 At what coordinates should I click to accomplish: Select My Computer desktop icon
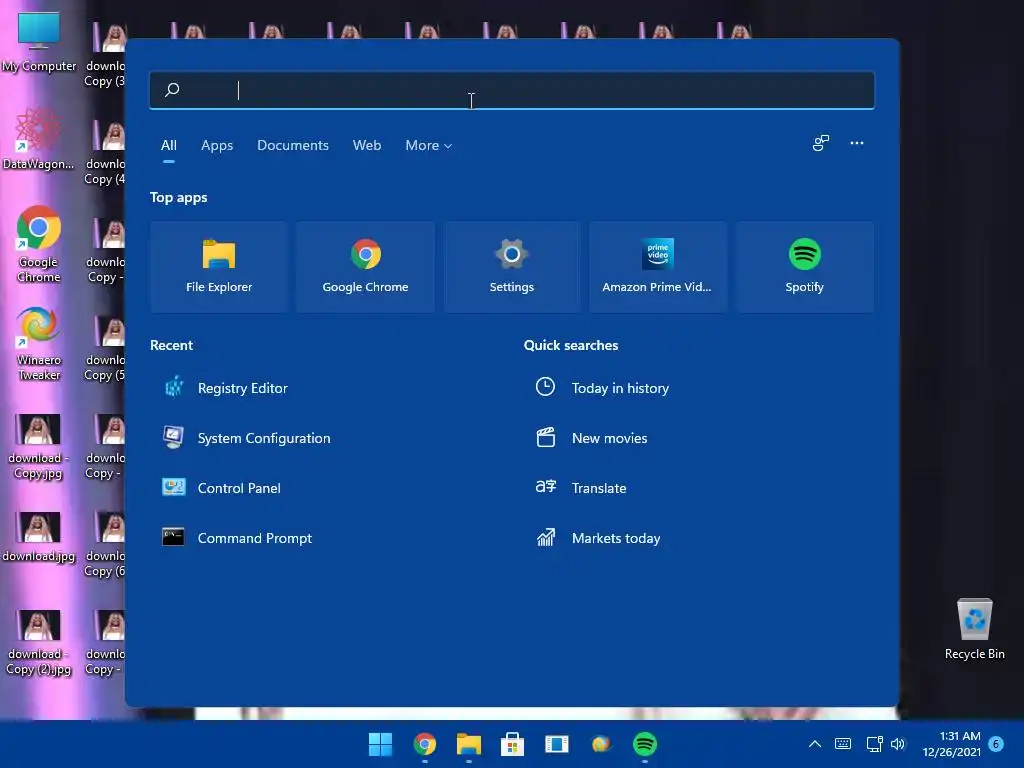click(x=39, y=42)
